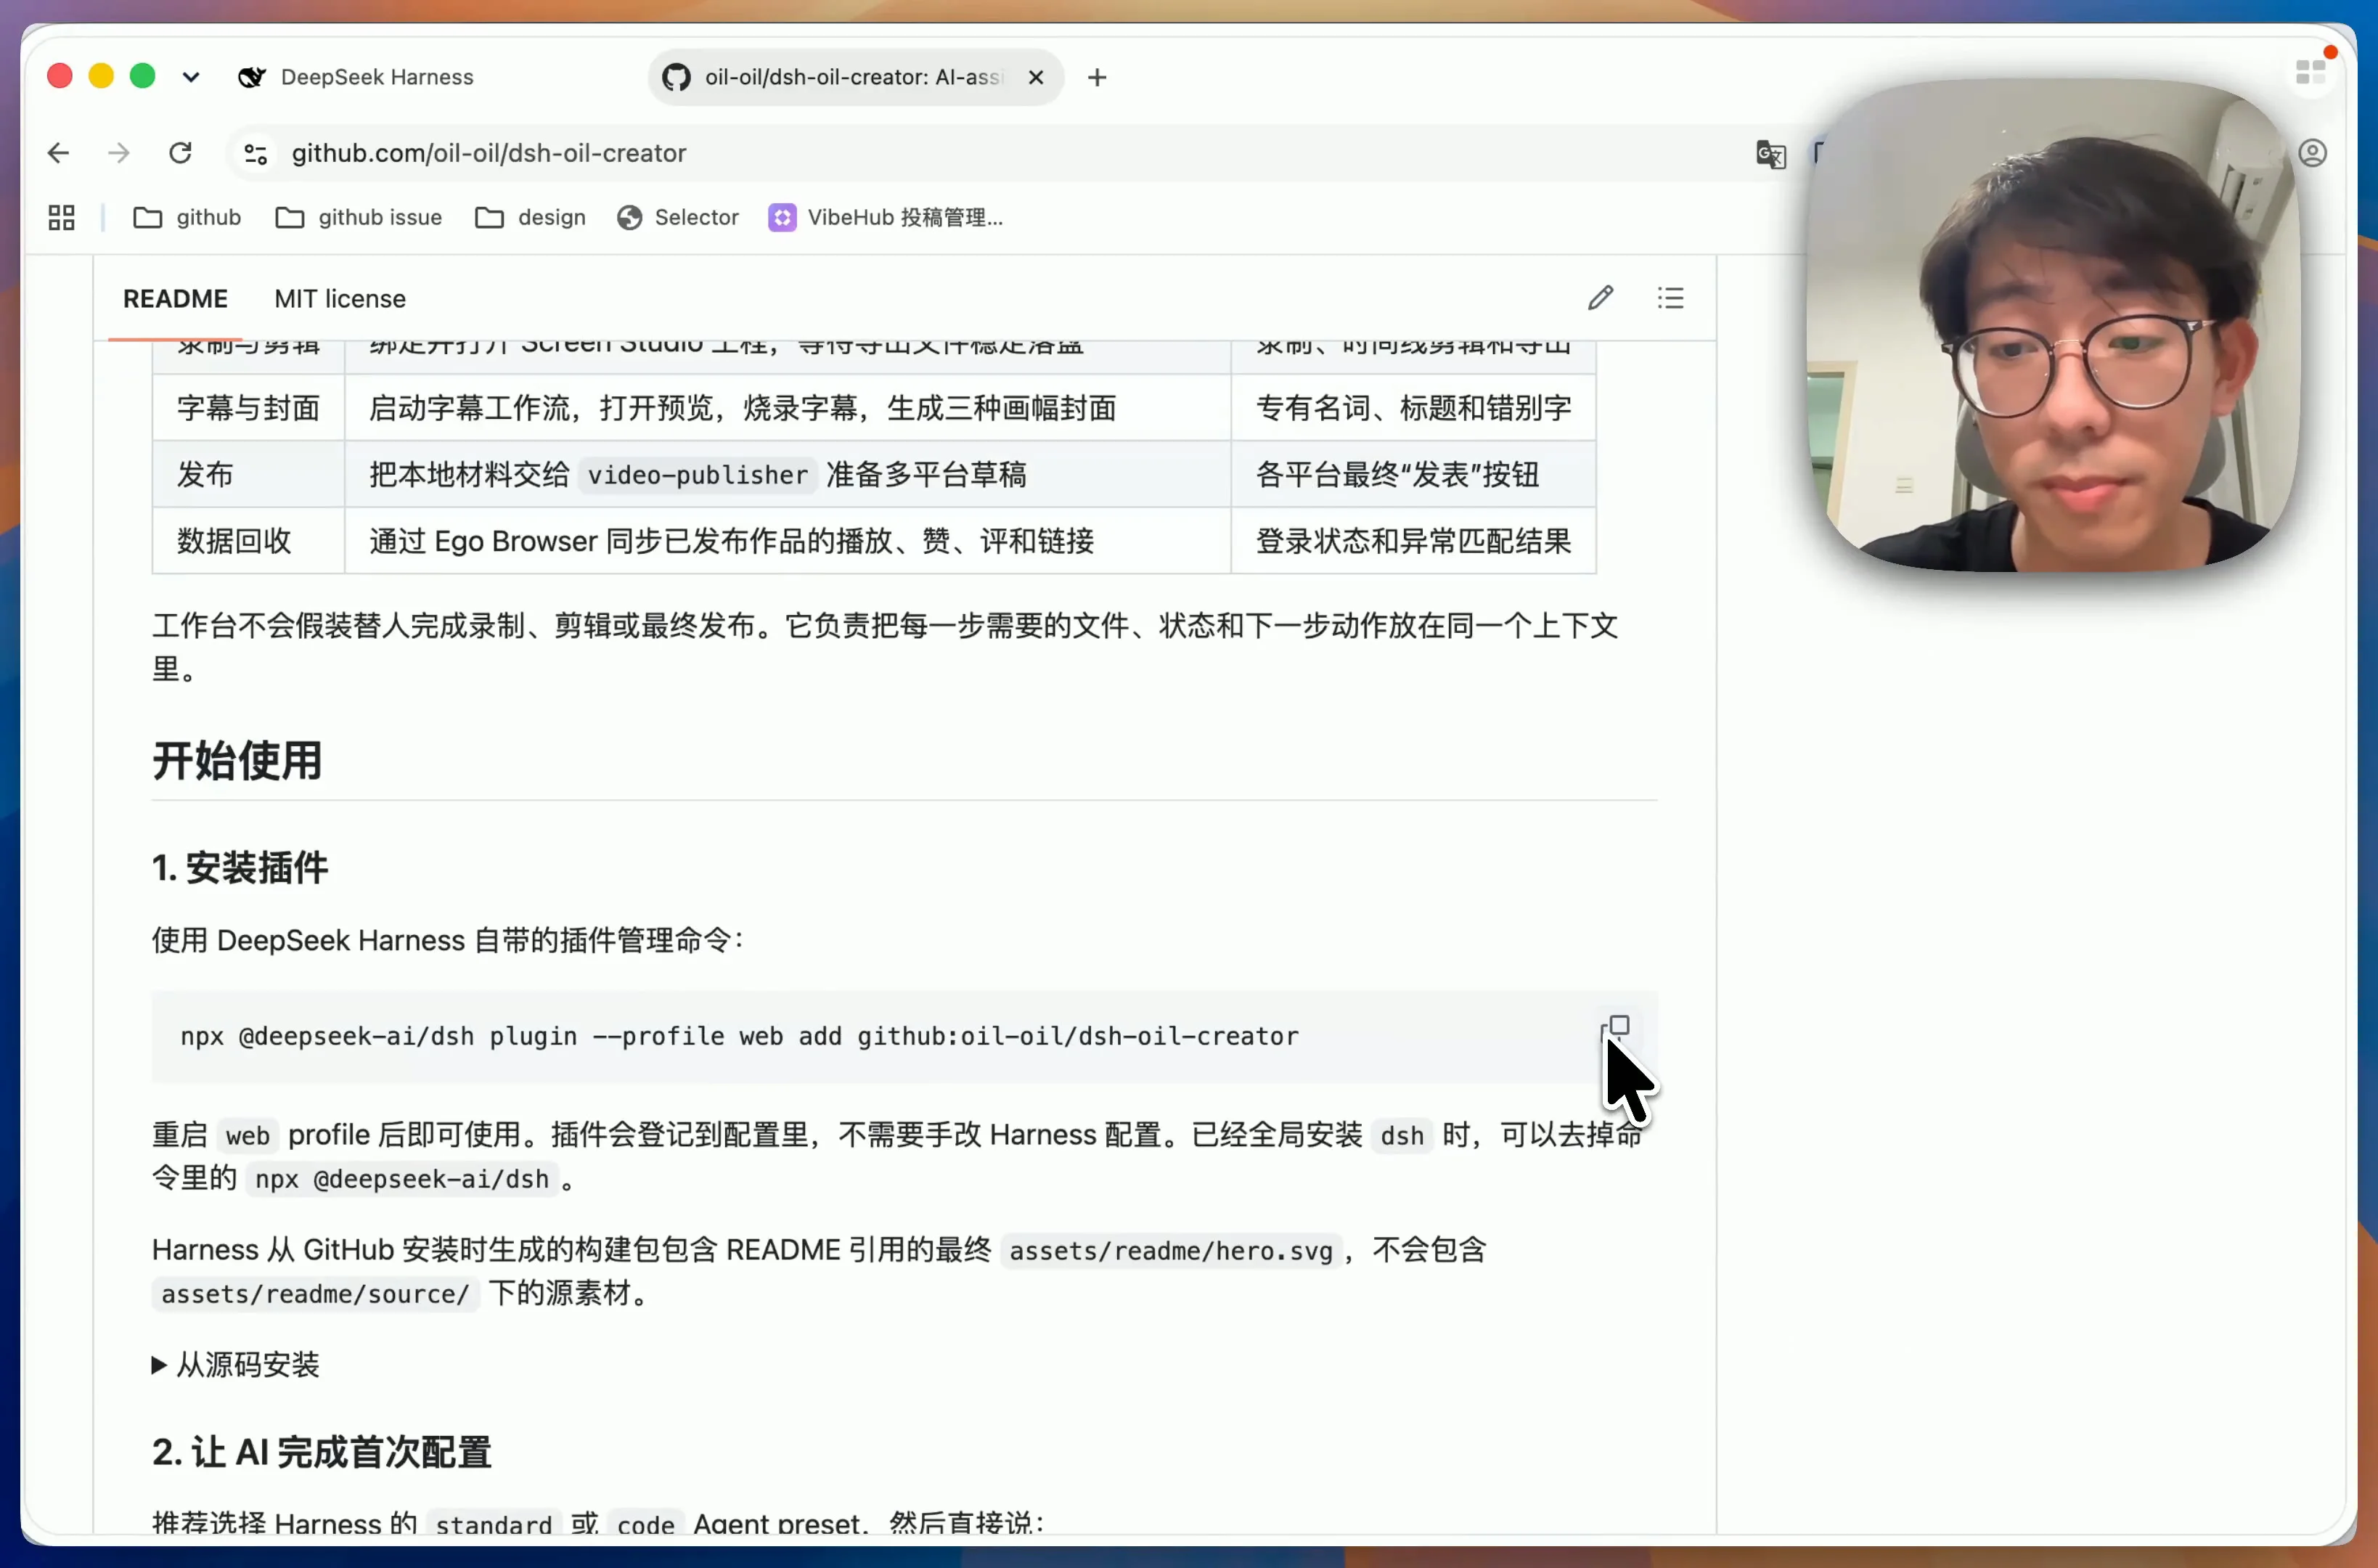Open the Google Translate page icon
This screenshot has height=1568, width=2378.
pos(1771,154)
